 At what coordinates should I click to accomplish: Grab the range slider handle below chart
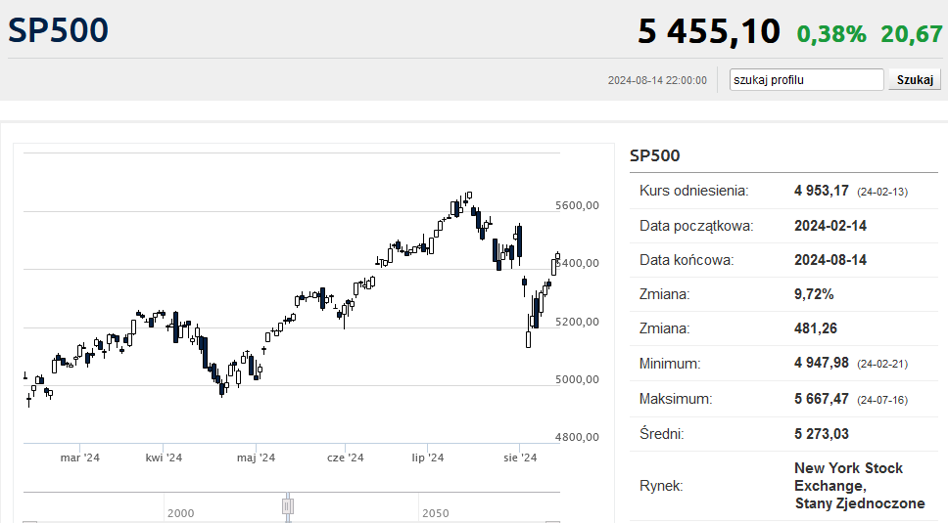pos(288,506)
